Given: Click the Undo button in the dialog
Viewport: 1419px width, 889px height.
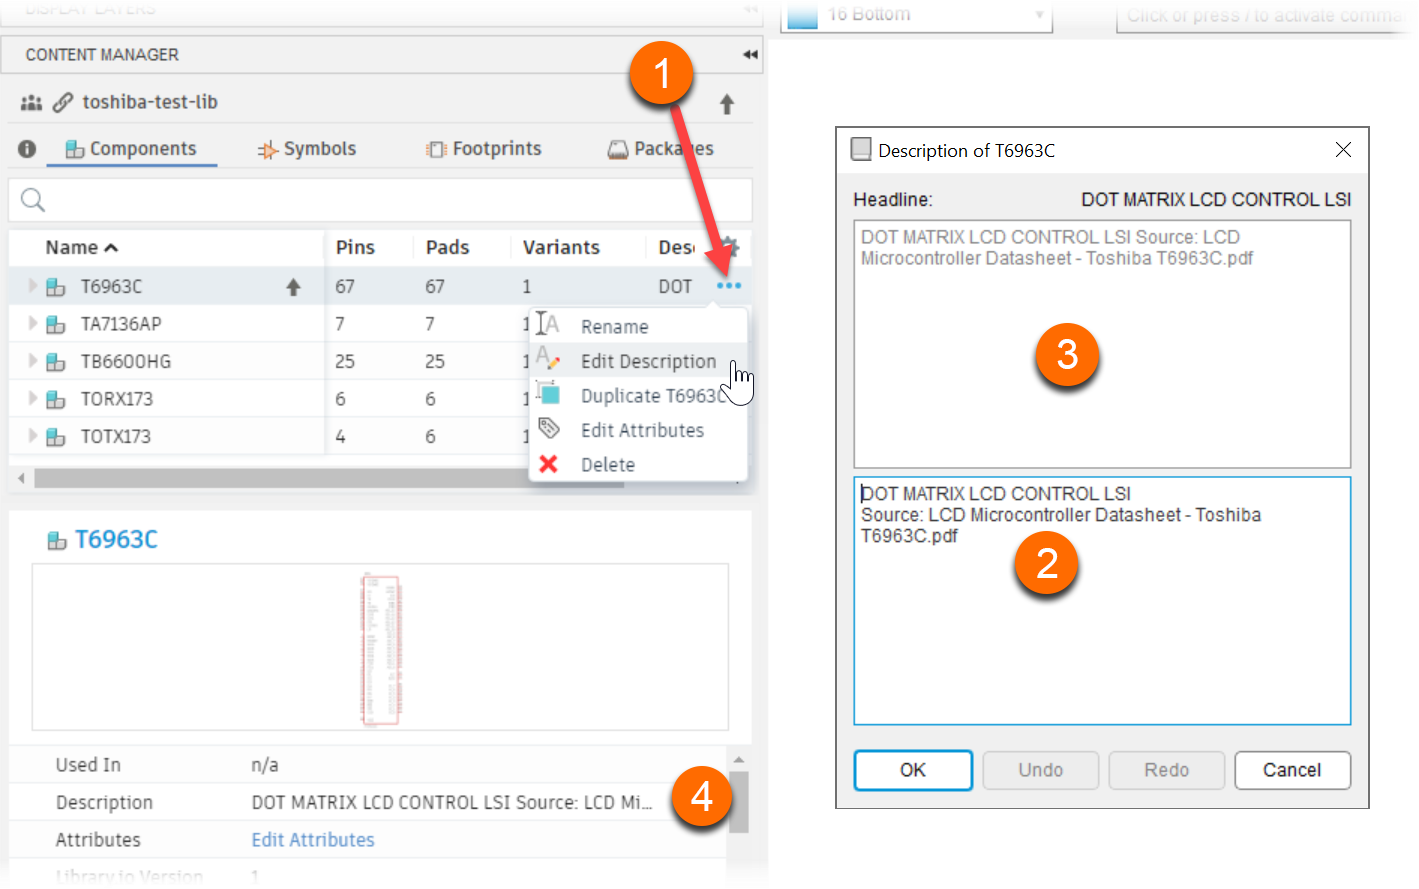Looking at the screenshot, I should click(1041, 770).
